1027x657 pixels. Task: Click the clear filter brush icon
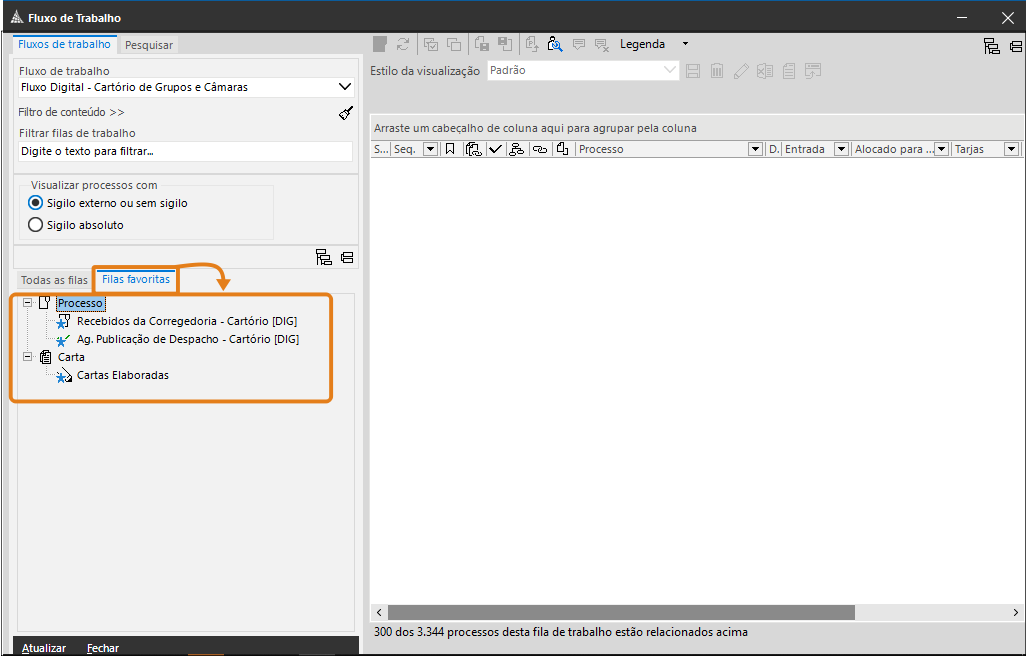pyautogui.click(x=346, y=113)
